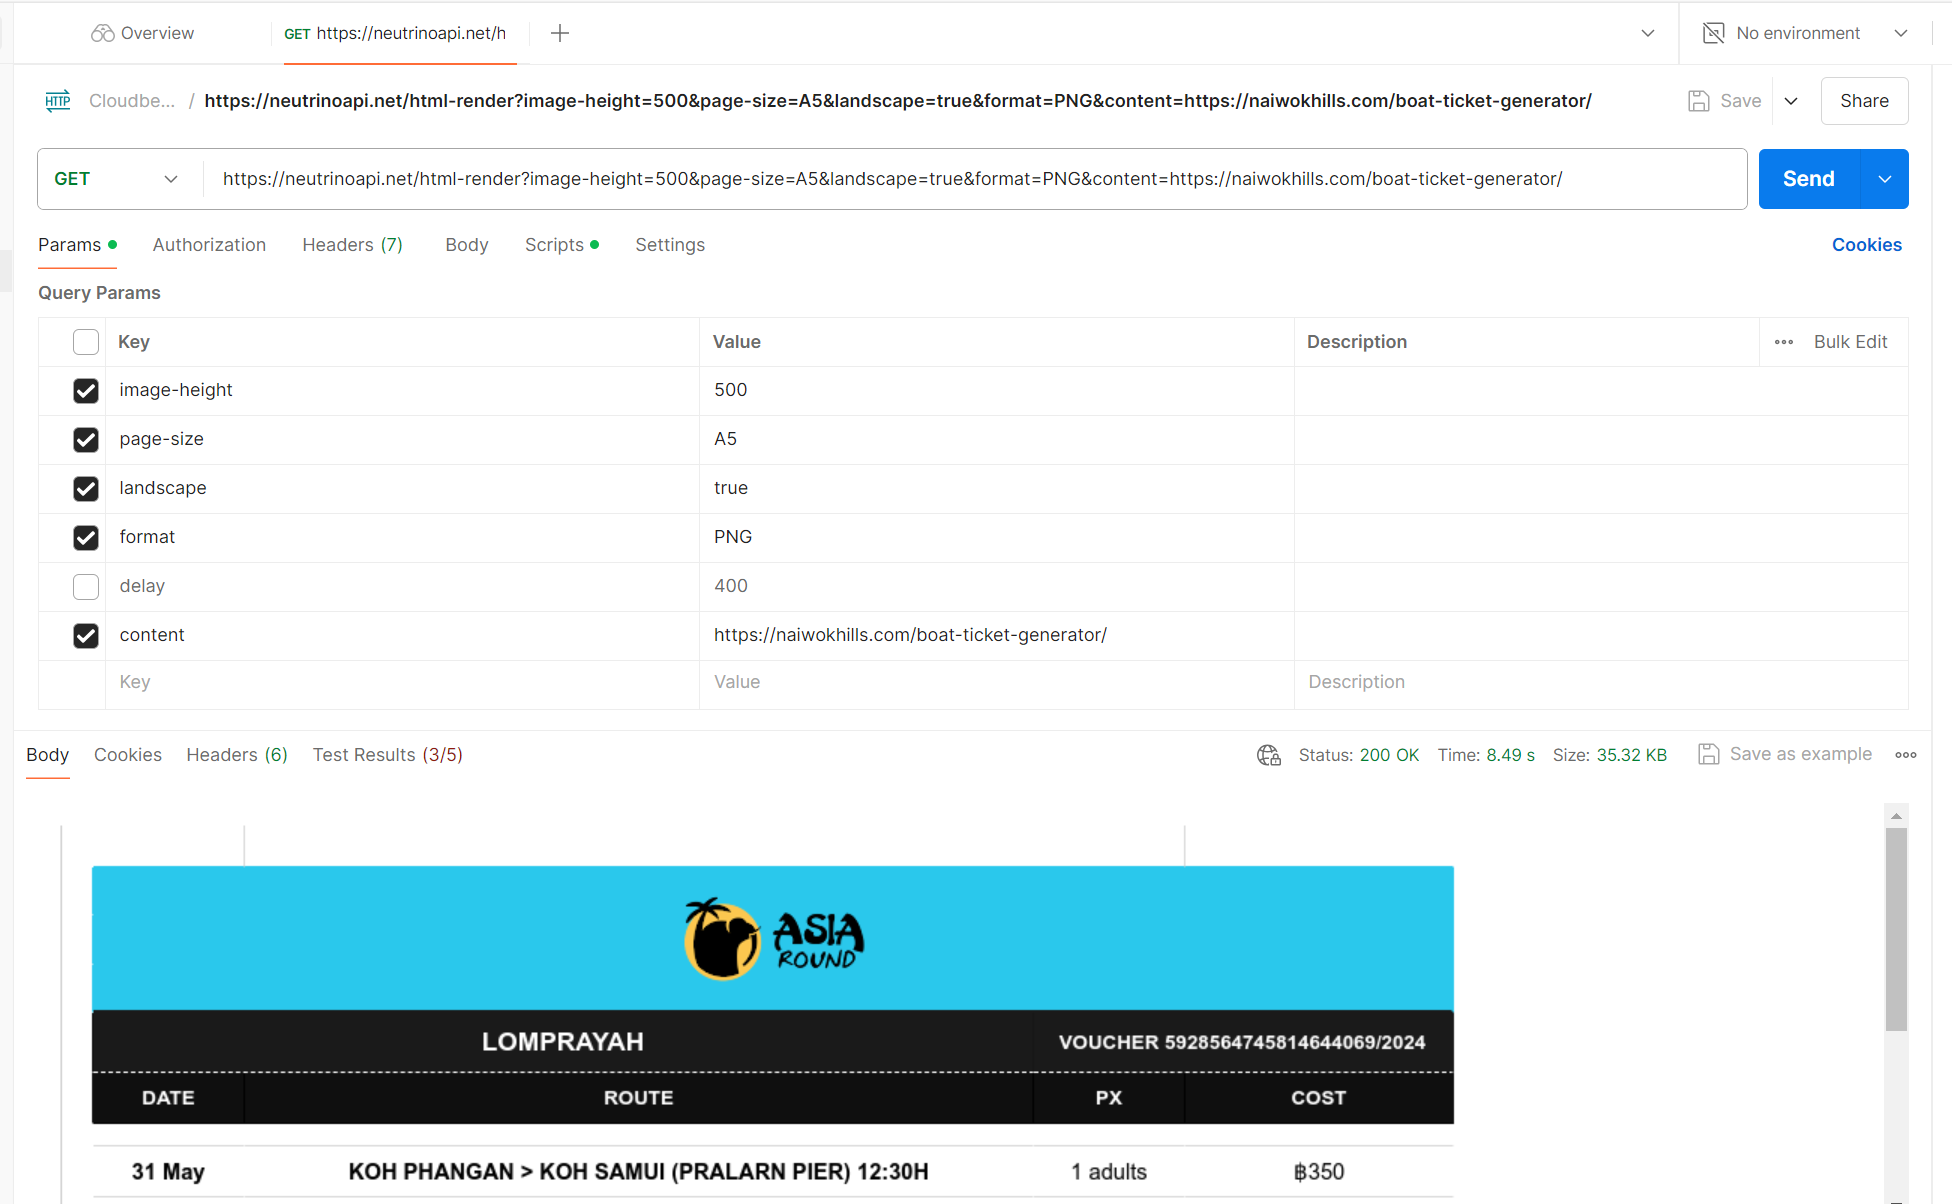Click the empty new Value field
Screen dimensions: 1952x1204
tap(996, 683)
